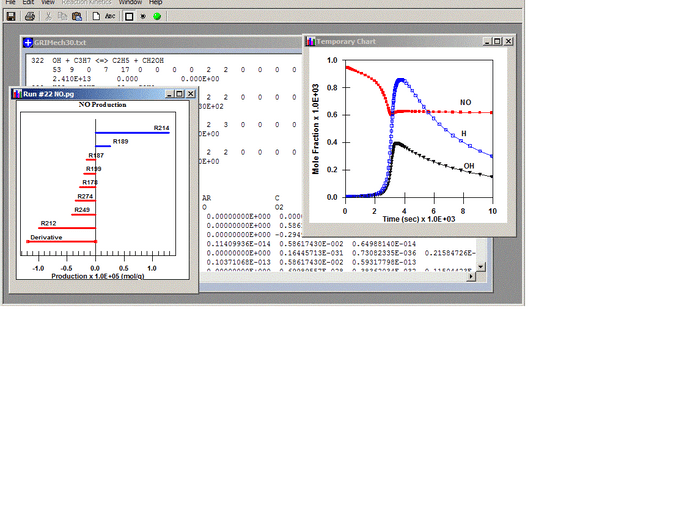The image size is (690, 518).
Task: Select the R189 blue bar in NO Production chart
Action: [x=103, y=146]
